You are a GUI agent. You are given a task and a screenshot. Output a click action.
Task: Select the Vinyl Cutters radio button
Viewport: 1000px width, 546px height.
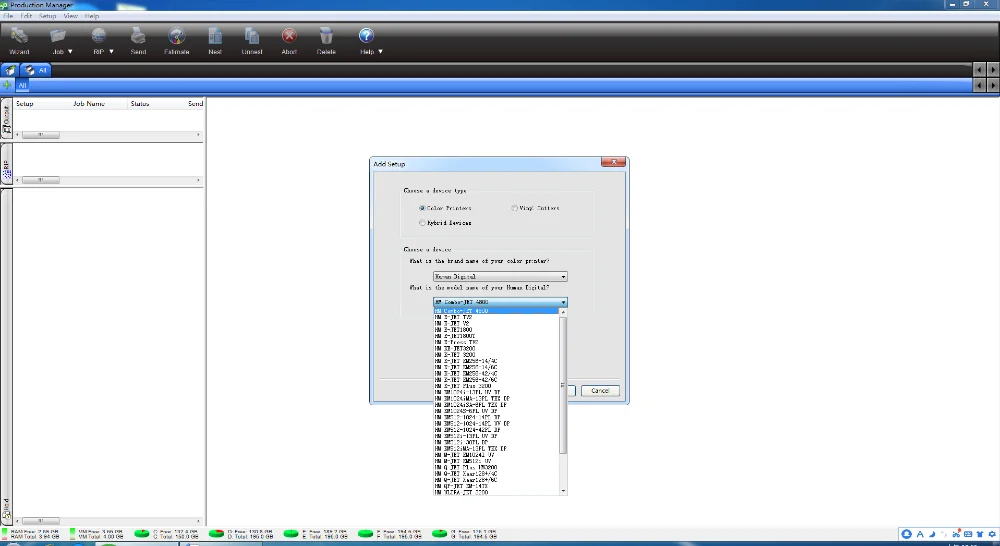[514, 208]
